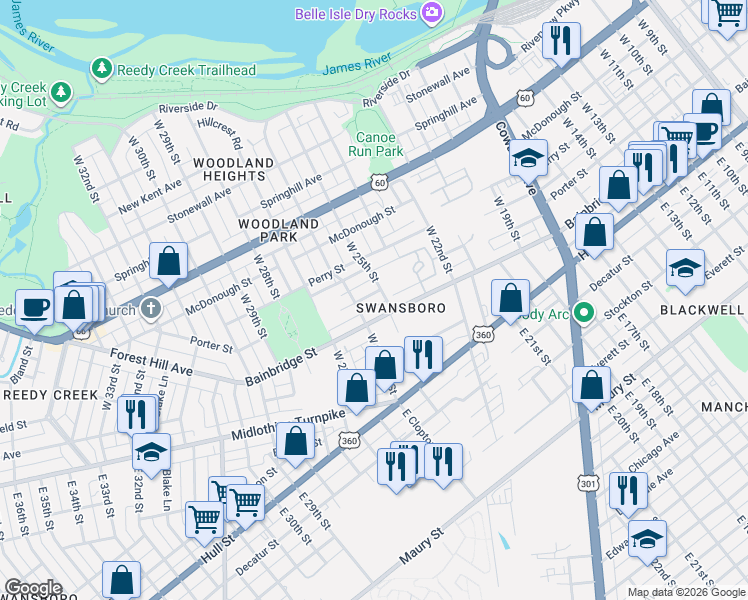
Task: Click the Forest Hill Ave street label
Action: click(x=151, y=362)
